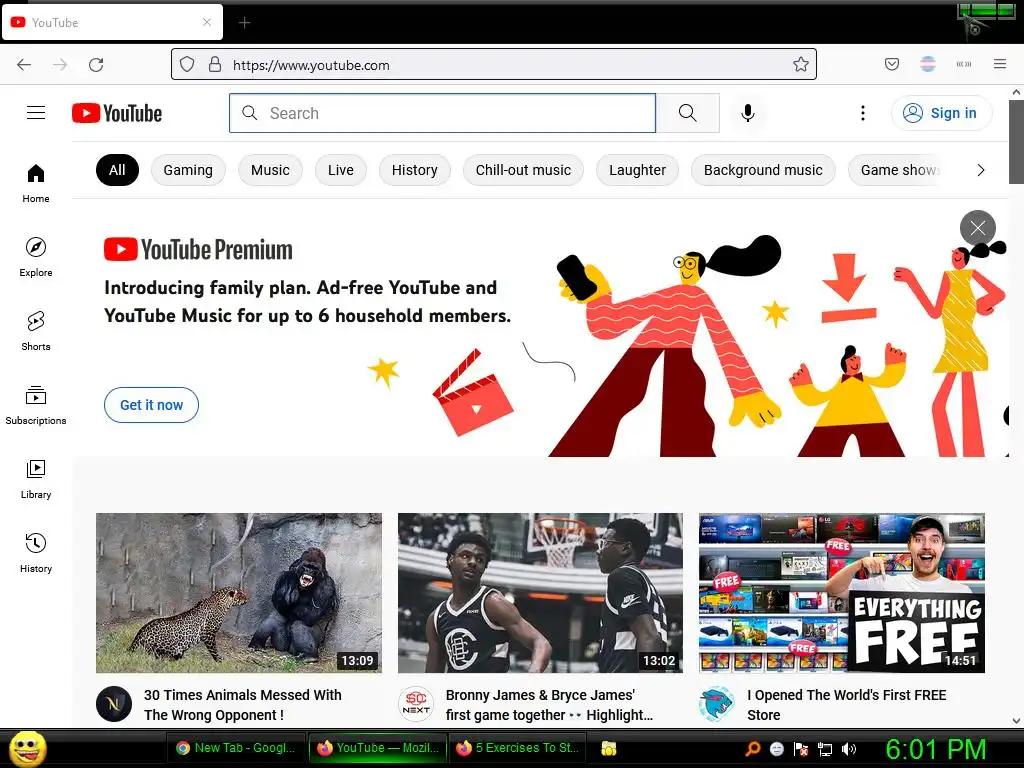The height and width of the screenshot is (768, 1024).
Task: Start voice search with microphone icon
Action: pos(748,113)
